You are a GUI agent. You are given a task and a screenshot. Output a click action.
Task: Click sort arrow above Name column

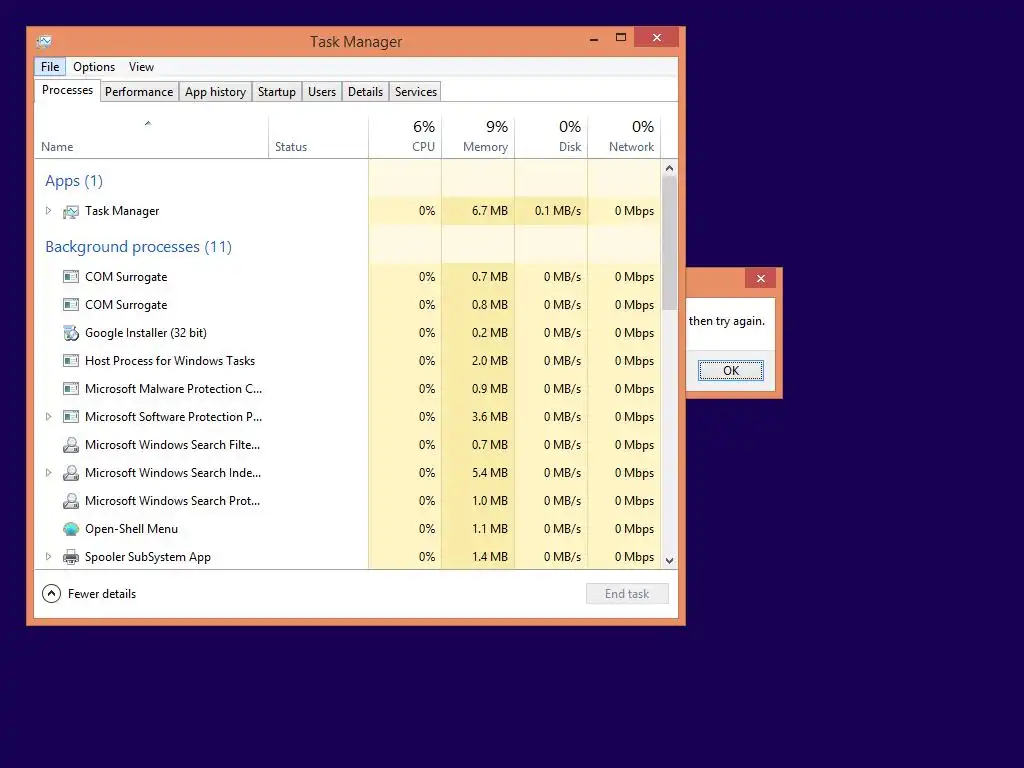pos(148,123)
